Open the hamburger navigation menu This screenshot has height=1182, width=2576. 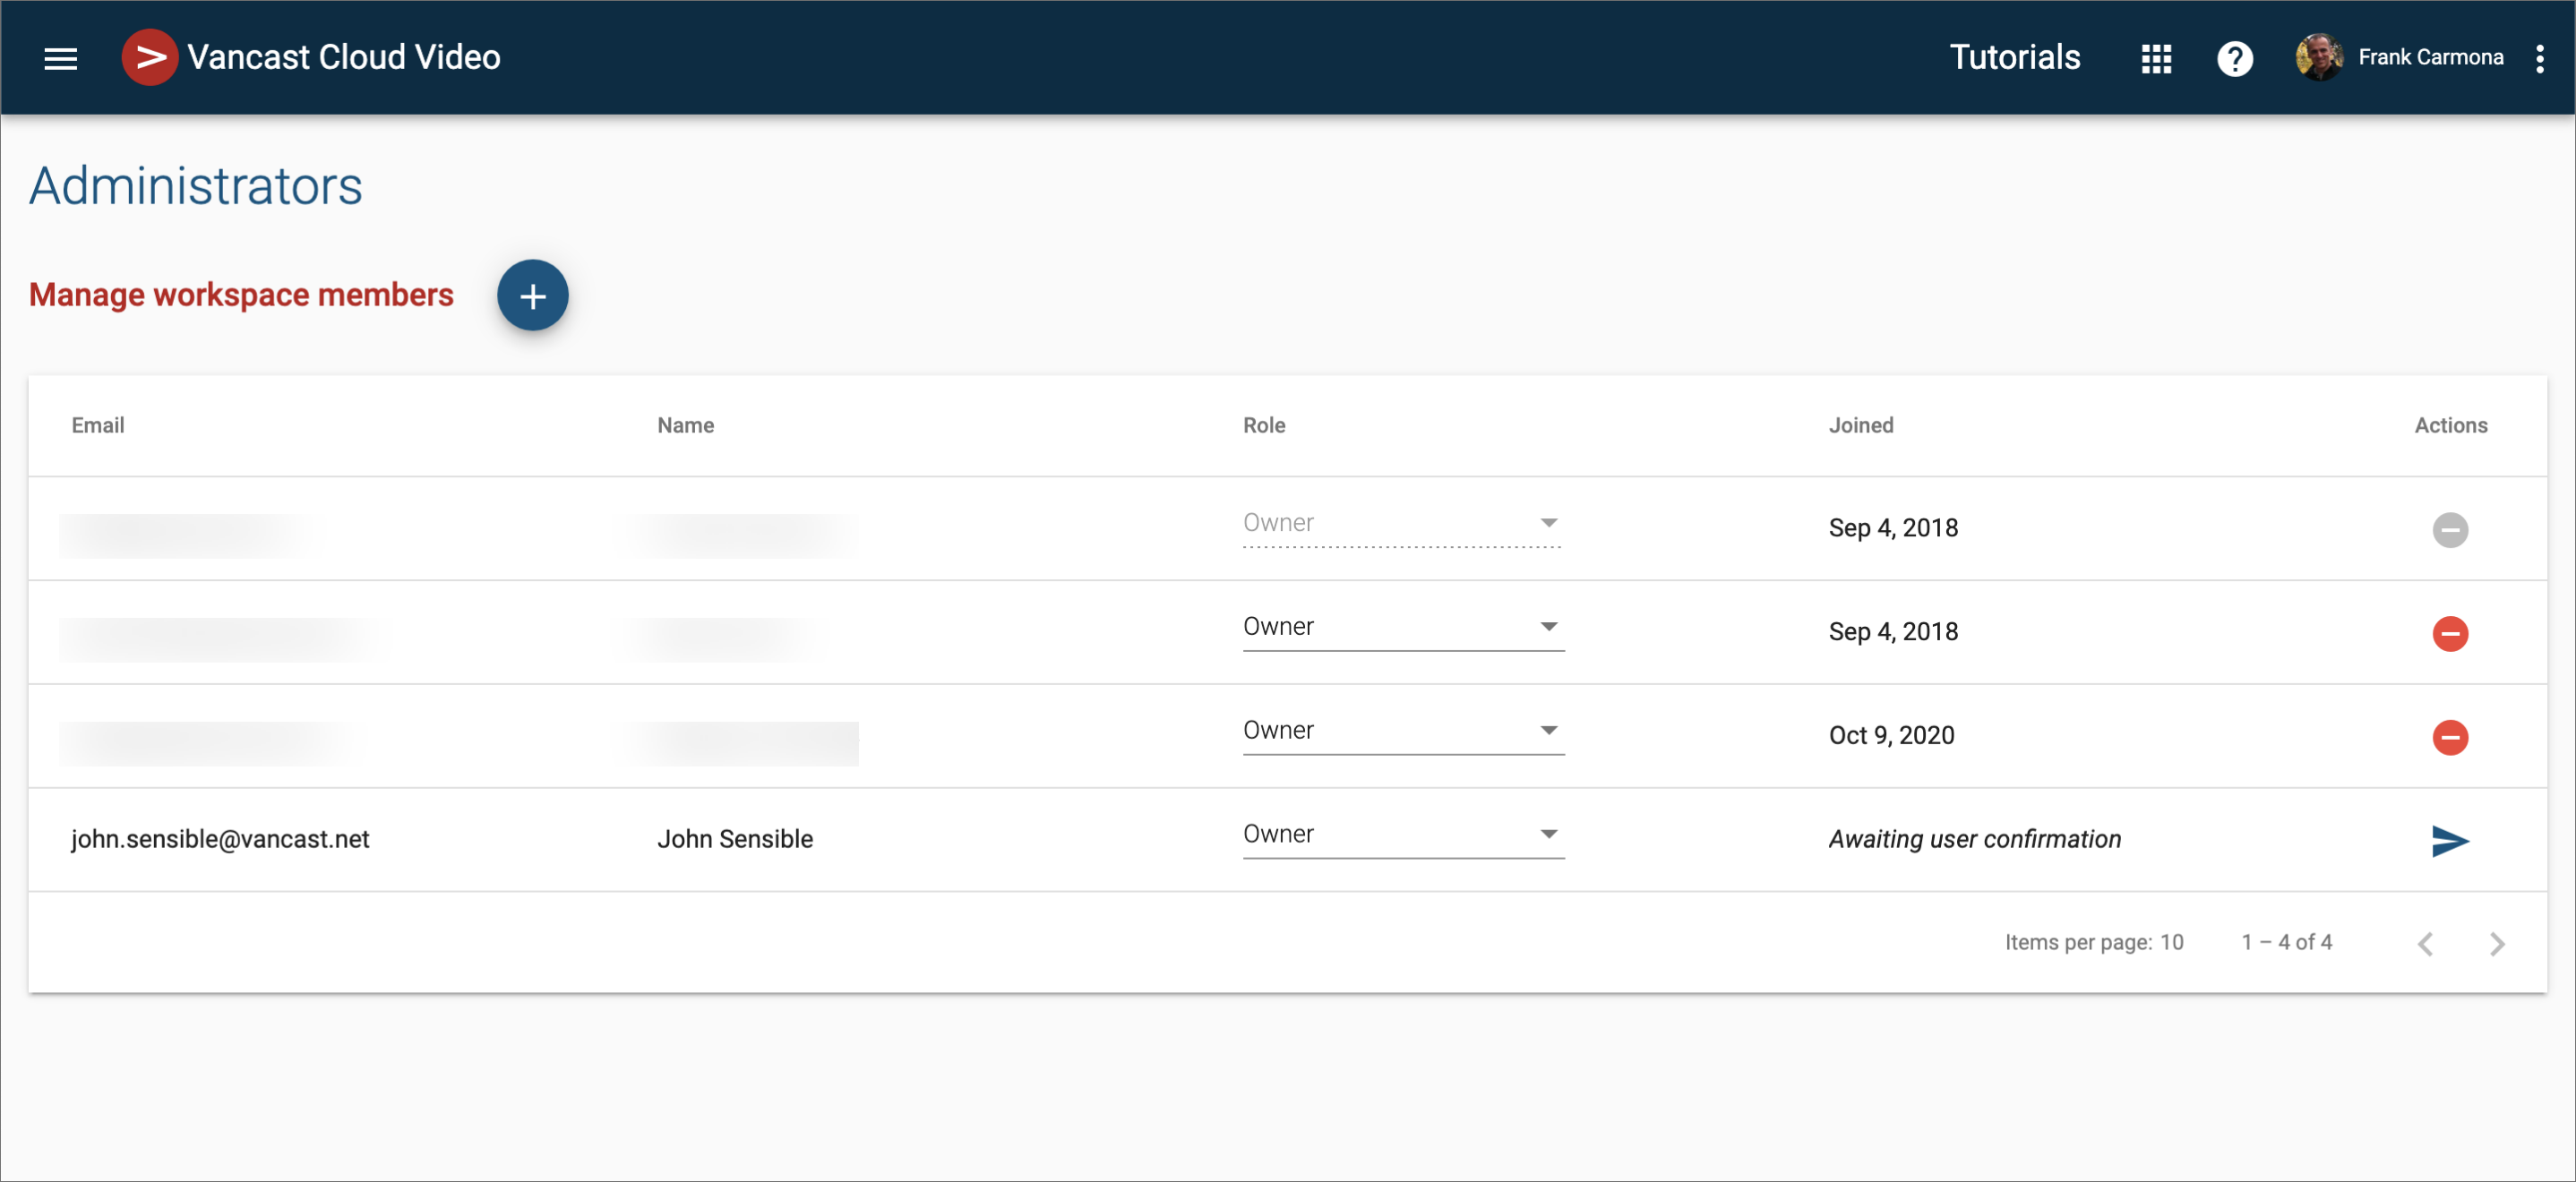tap(60, 58)
